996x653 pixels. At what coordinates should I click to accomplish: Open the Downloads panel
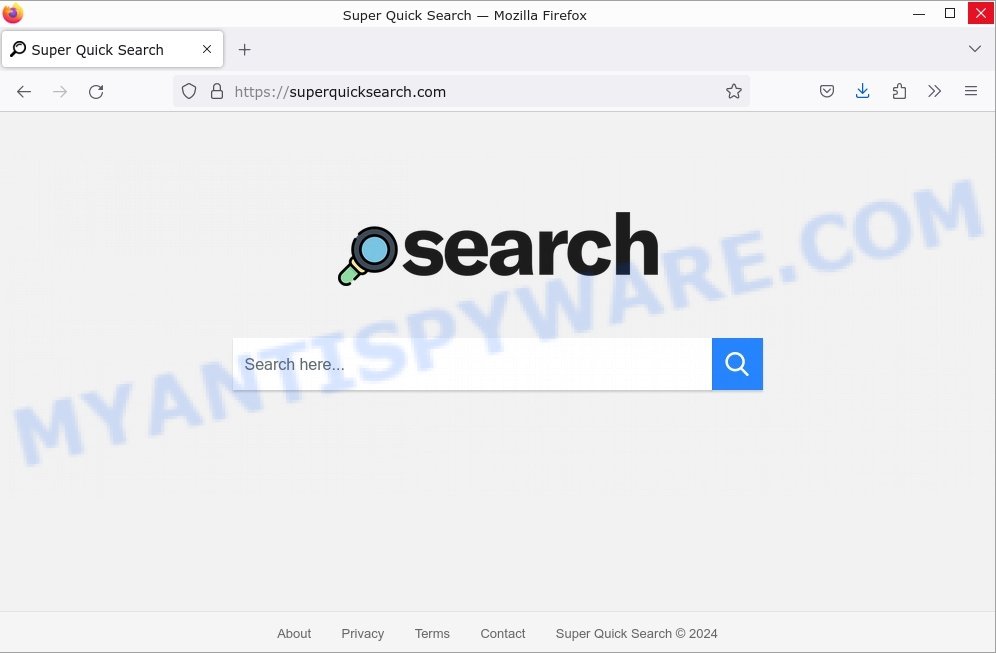(862, 91)
